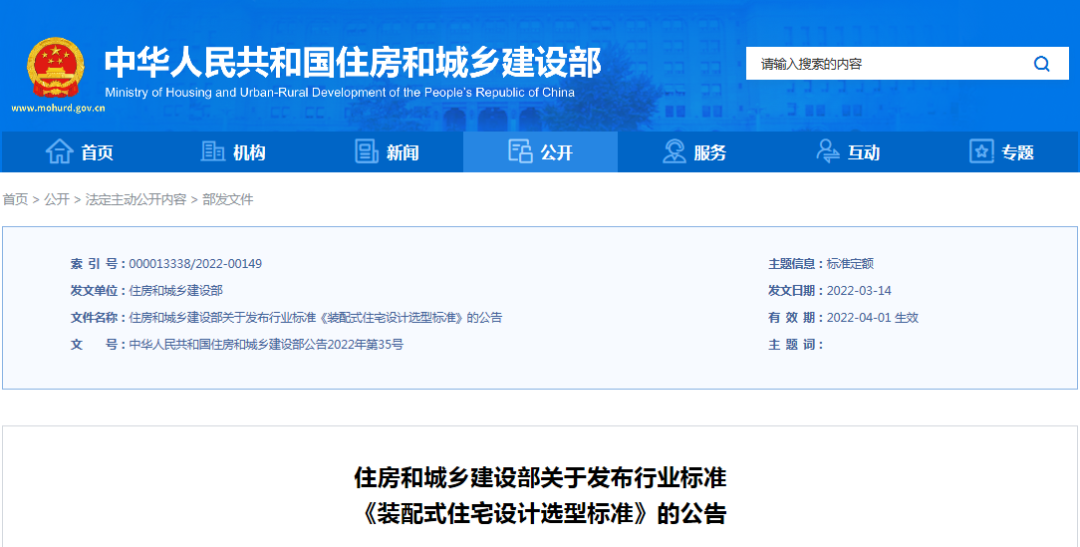
Task: Open the 互动 navigation tab
Action: [x=849, y=152]
